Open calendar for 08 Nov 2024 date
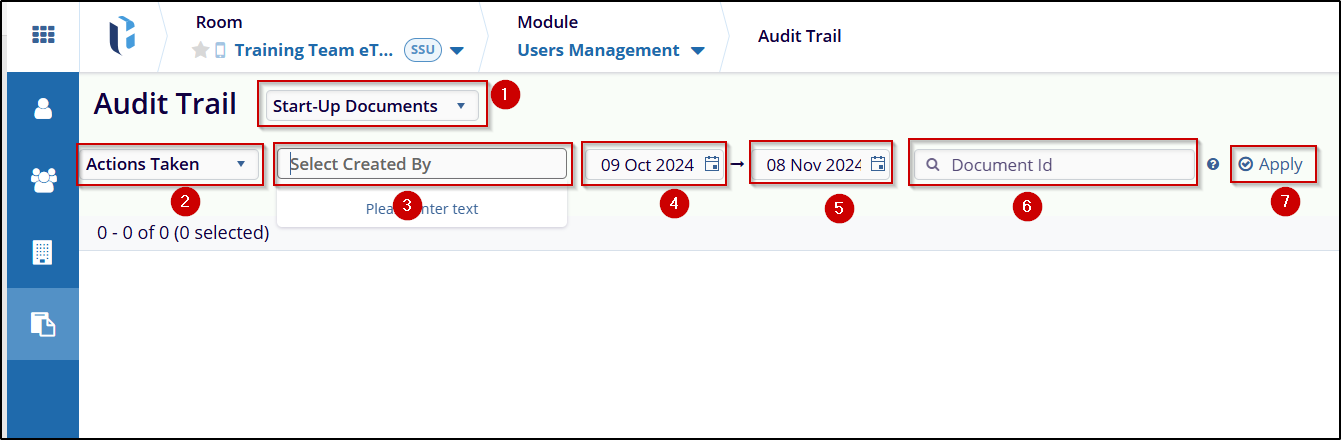The width and height of the screenshot is (1341, 440). [x=877, y=164]
